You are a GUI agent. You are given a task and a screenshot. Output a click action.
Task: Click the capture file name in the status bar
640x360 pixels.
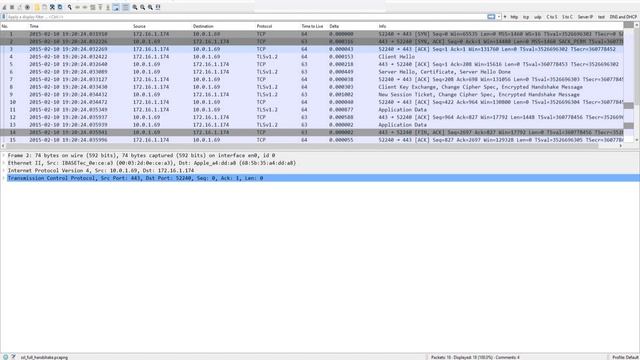click(44, 357)
